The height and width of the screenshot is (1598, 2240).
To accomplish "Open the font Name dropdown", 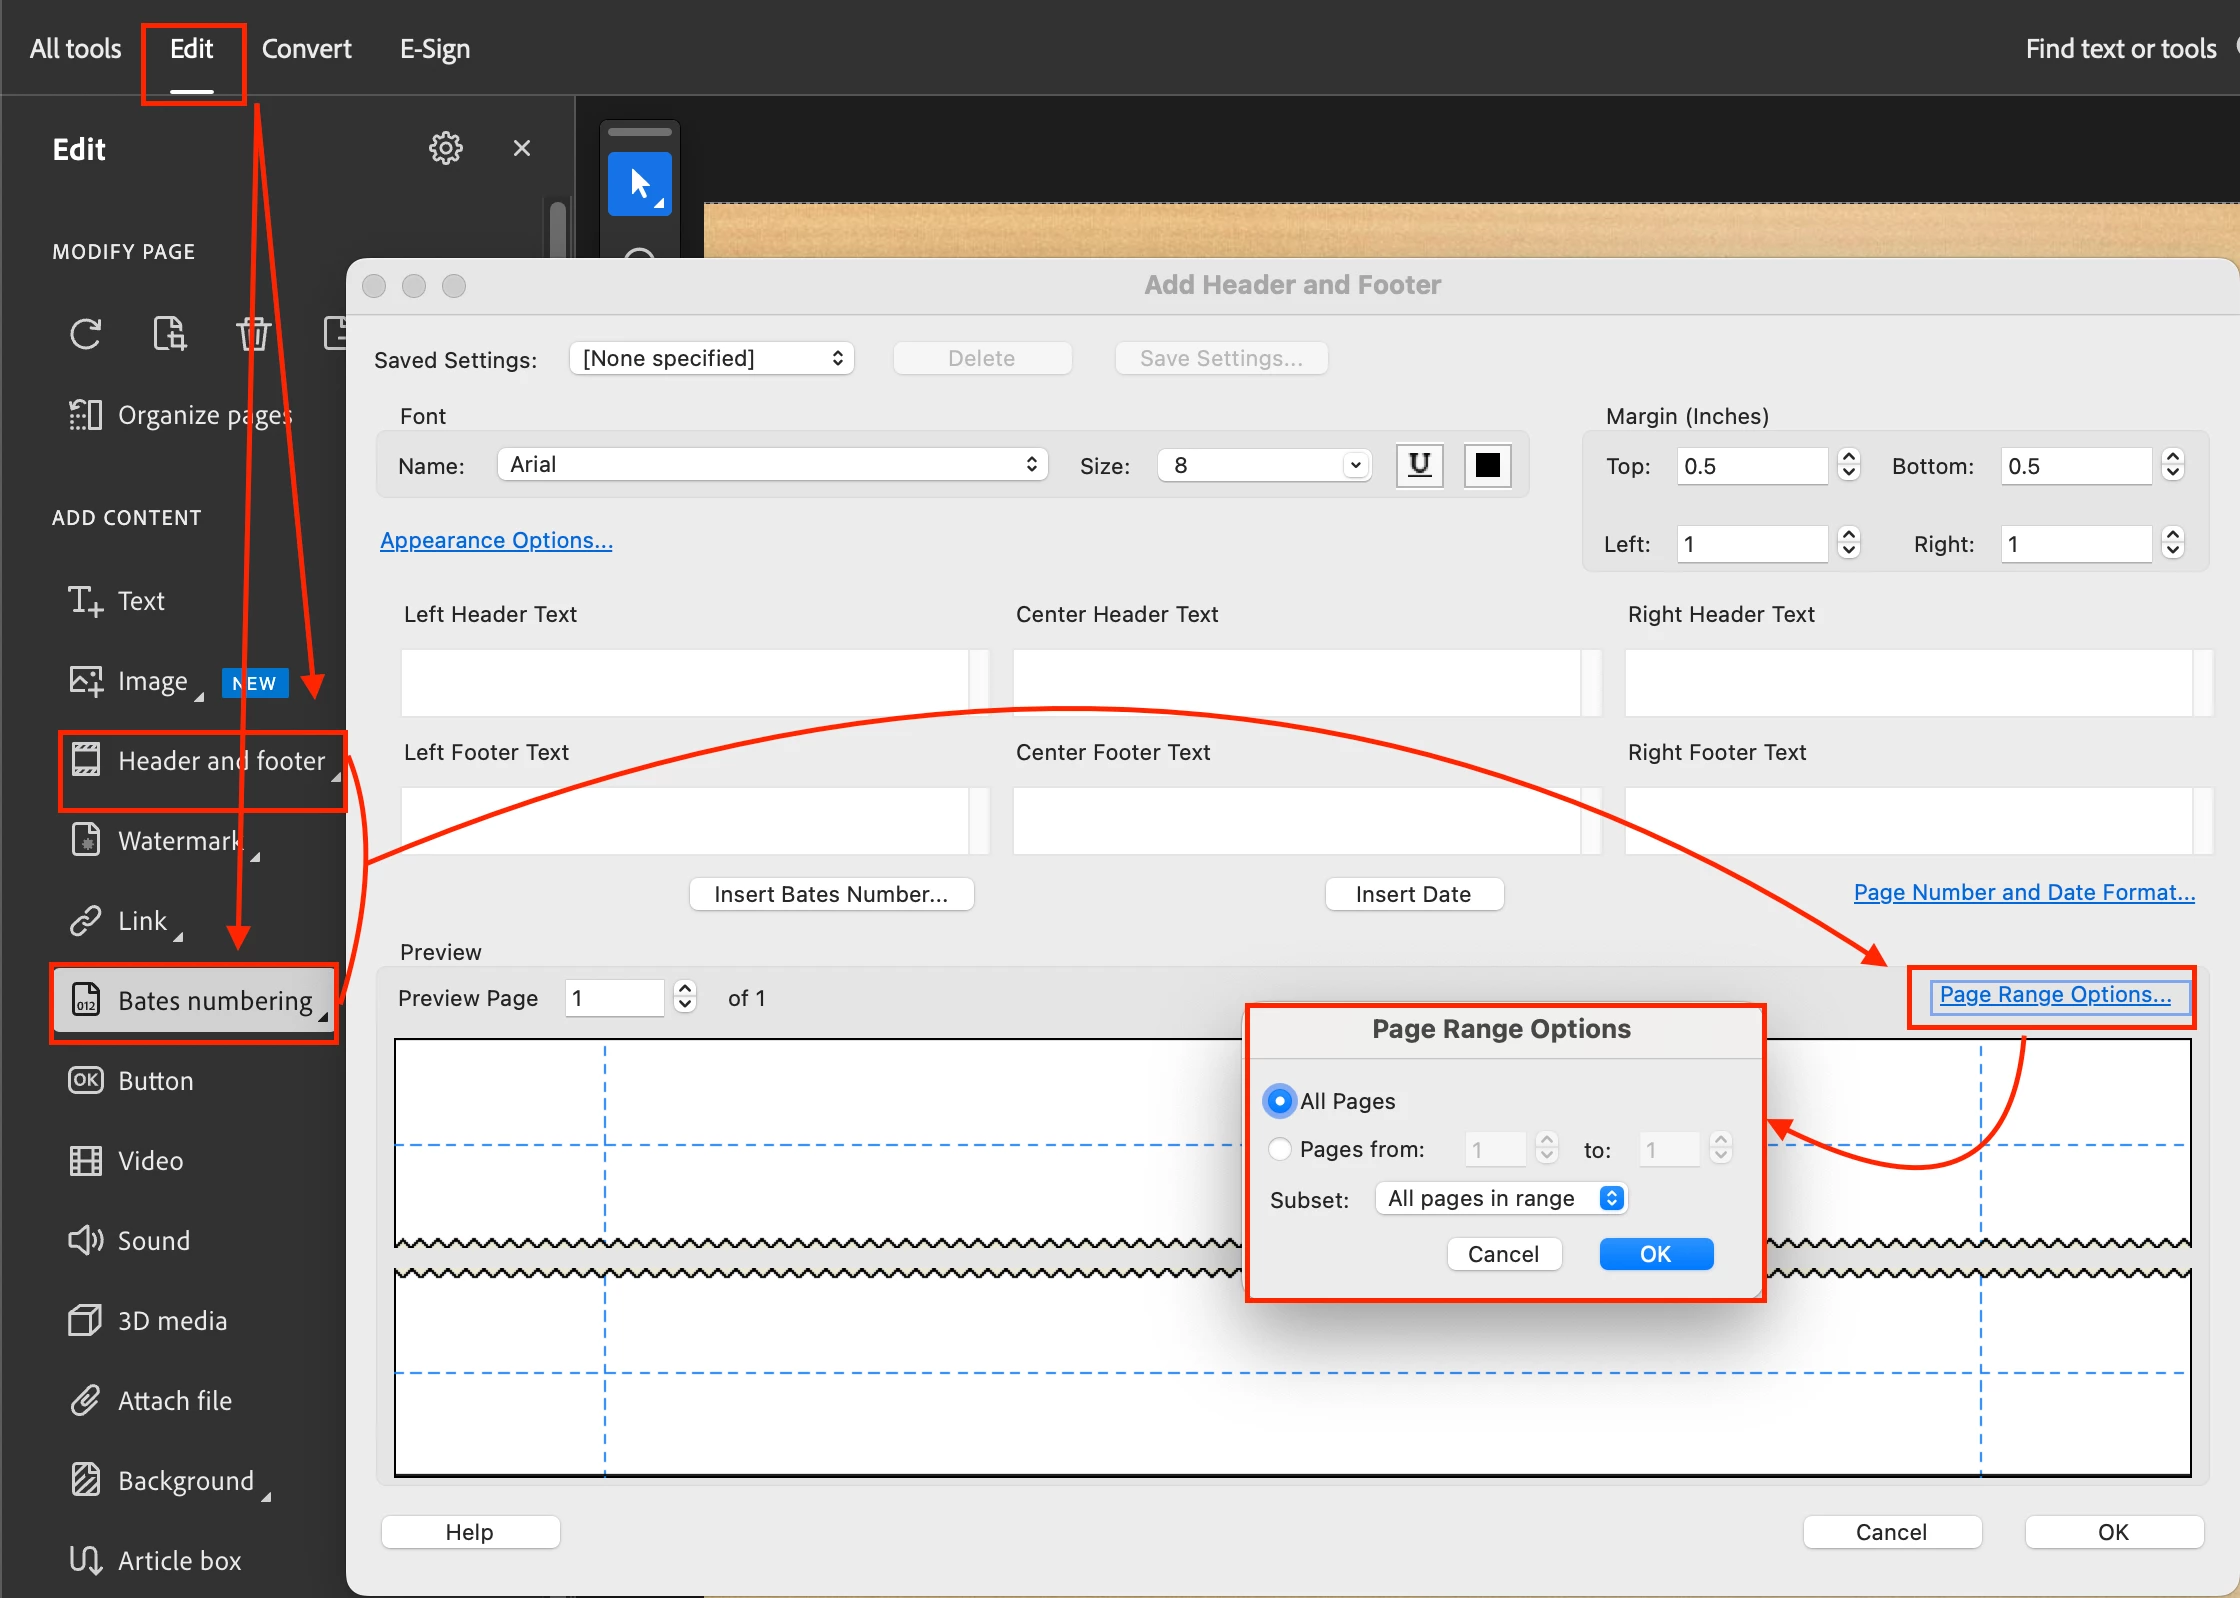I will pyautogui.click(x=772, y=465).
